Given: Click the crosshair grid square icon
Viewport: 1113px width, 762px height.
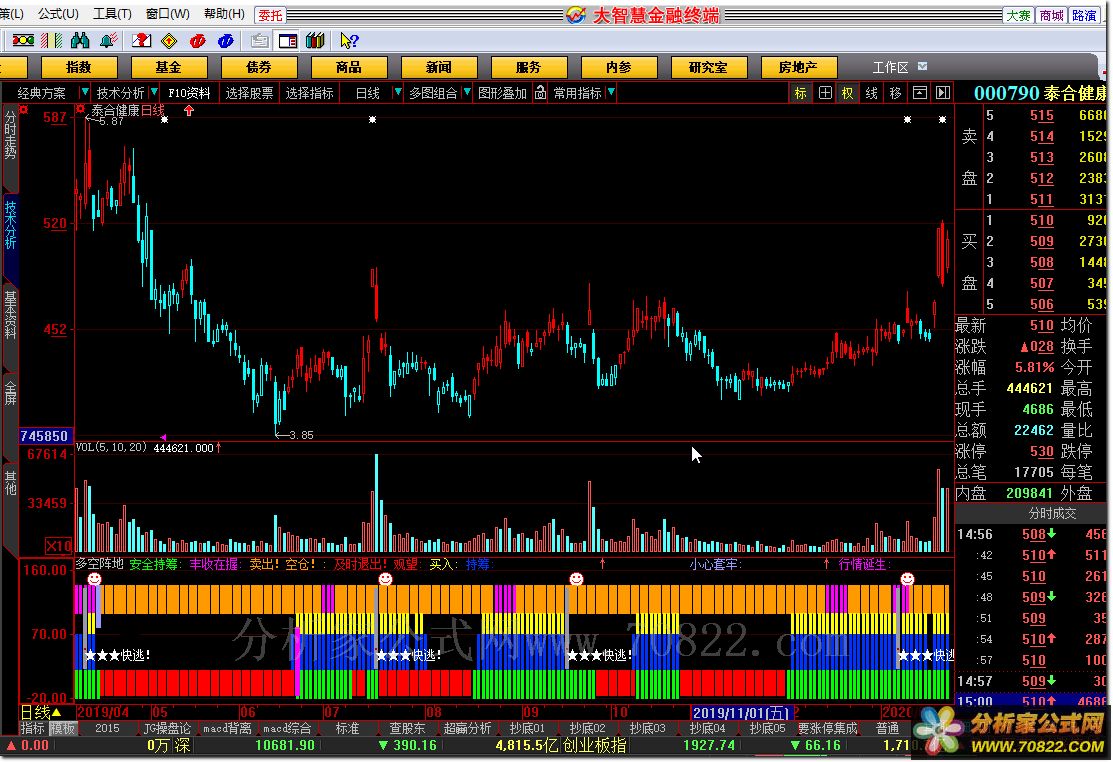Looking at the screenshot, I should 825,92.
